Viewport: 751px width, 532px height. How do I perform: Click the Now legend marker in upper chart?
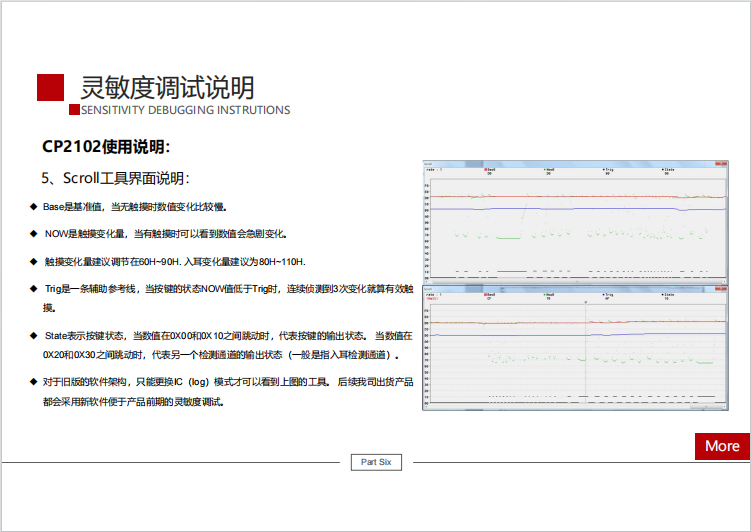click(x=546, y=170)
